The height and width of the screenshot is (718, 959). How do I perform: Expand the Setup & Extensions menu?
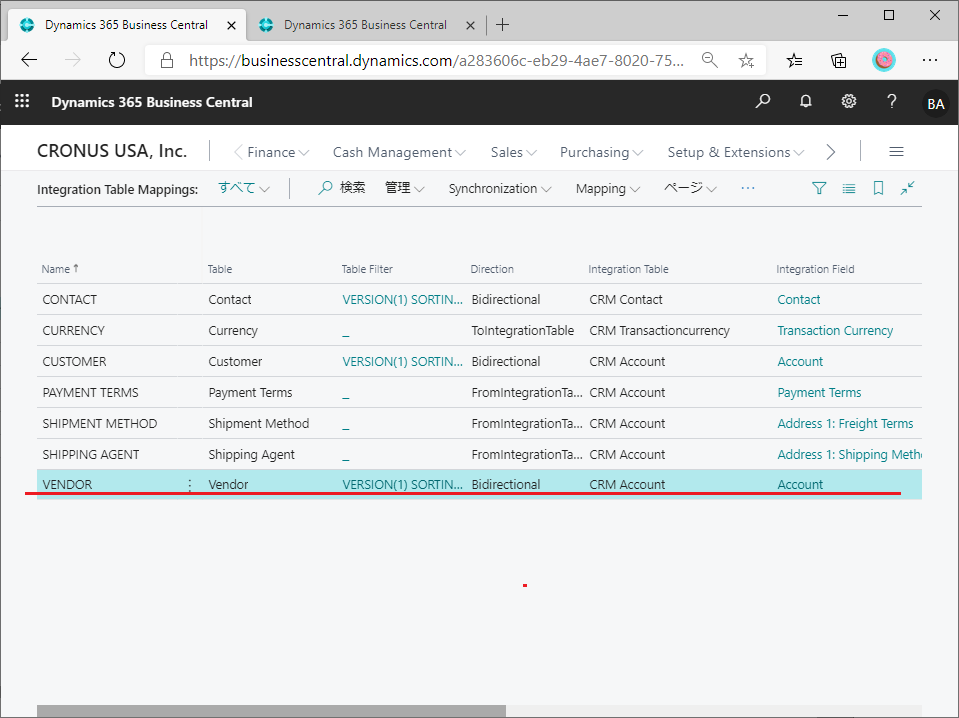[735, 152]
